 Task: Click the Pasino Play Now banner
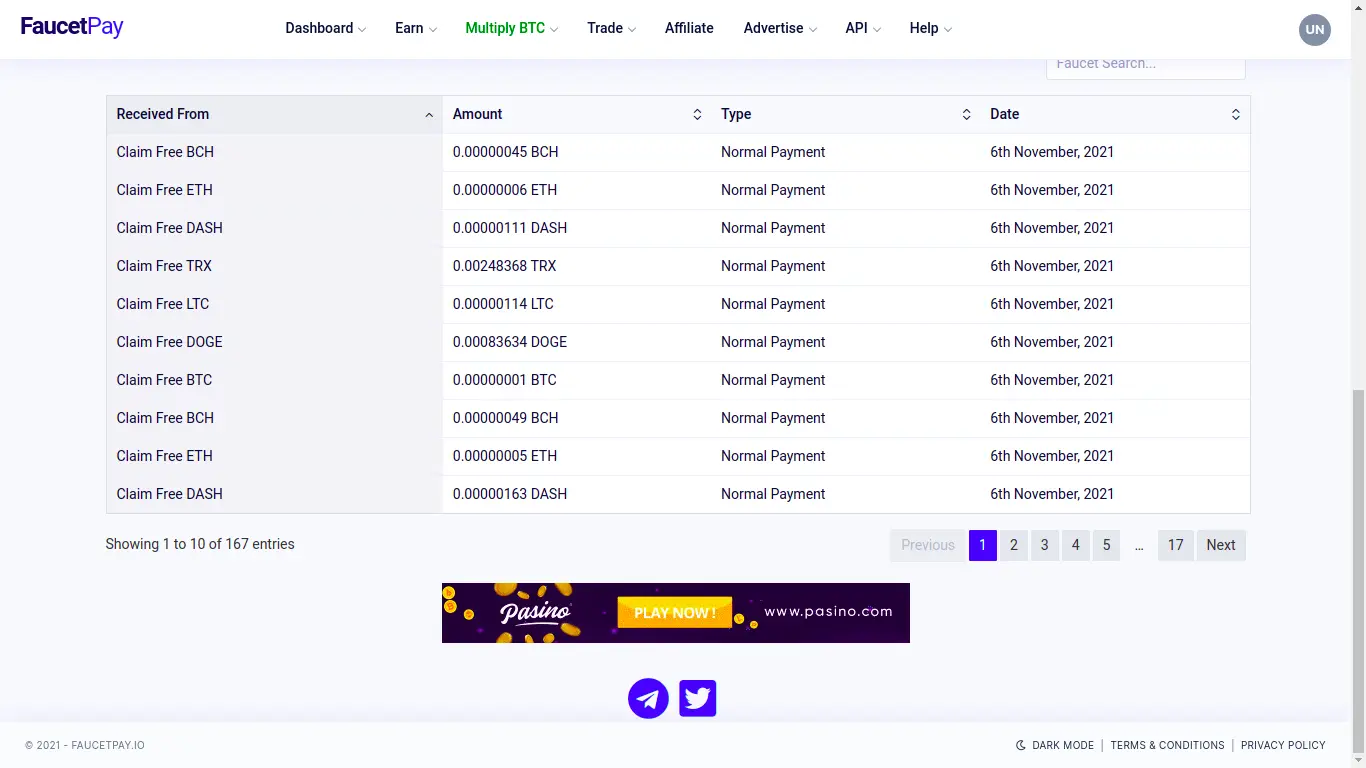click(676, 613)
